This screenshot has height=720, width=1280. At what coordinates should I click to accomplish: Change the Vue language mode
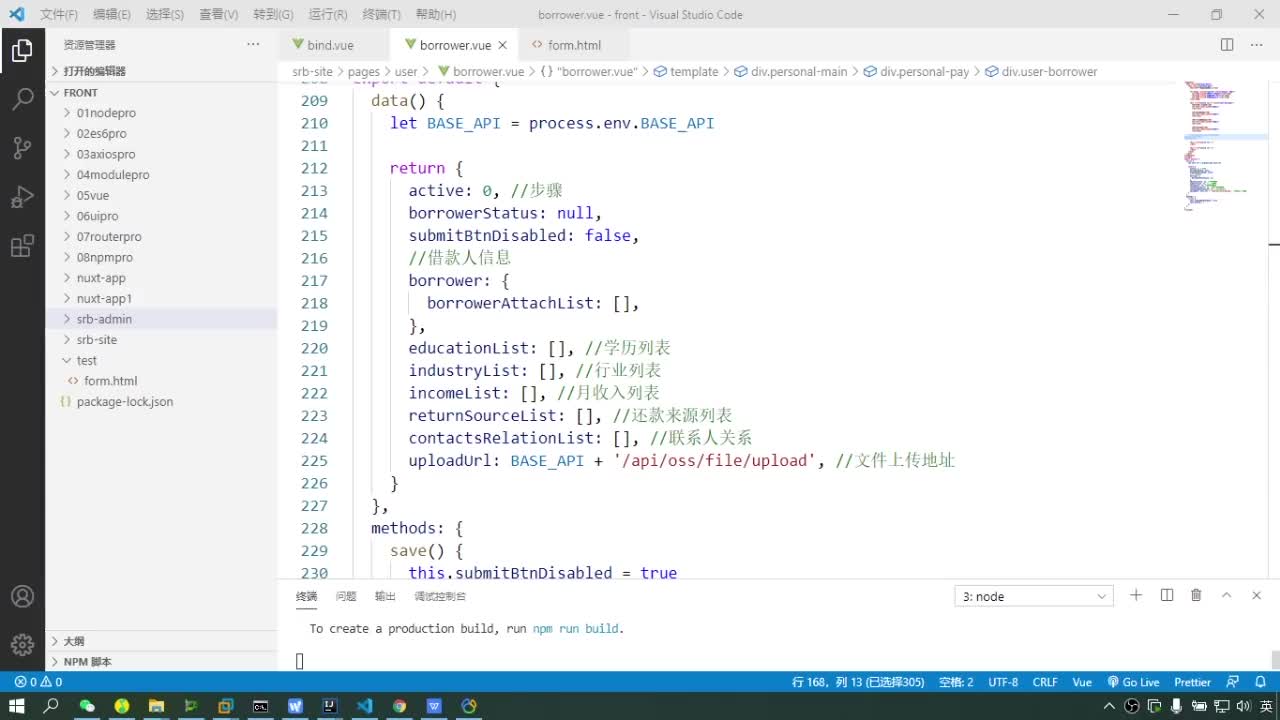point(1082,682)
